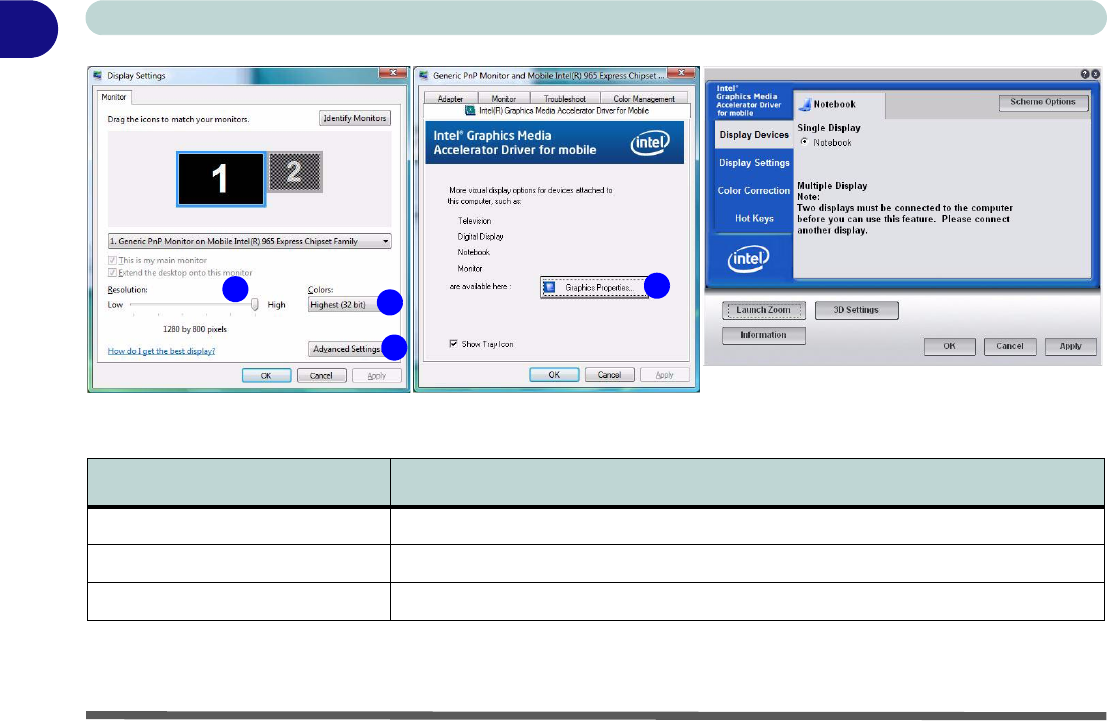
Task: Open the Monitor tab in Generic PnP window
Action: [x=503, y=99]
